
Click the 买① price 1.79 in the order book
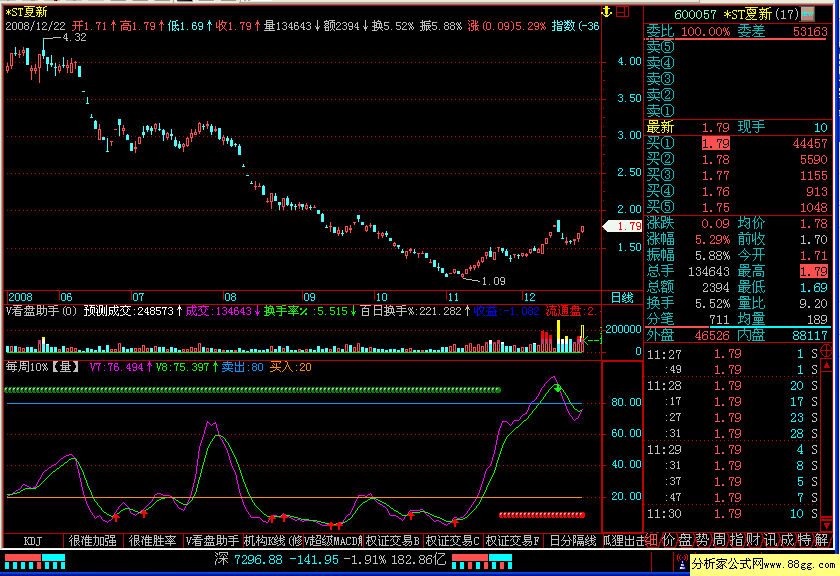coord(716,144)
